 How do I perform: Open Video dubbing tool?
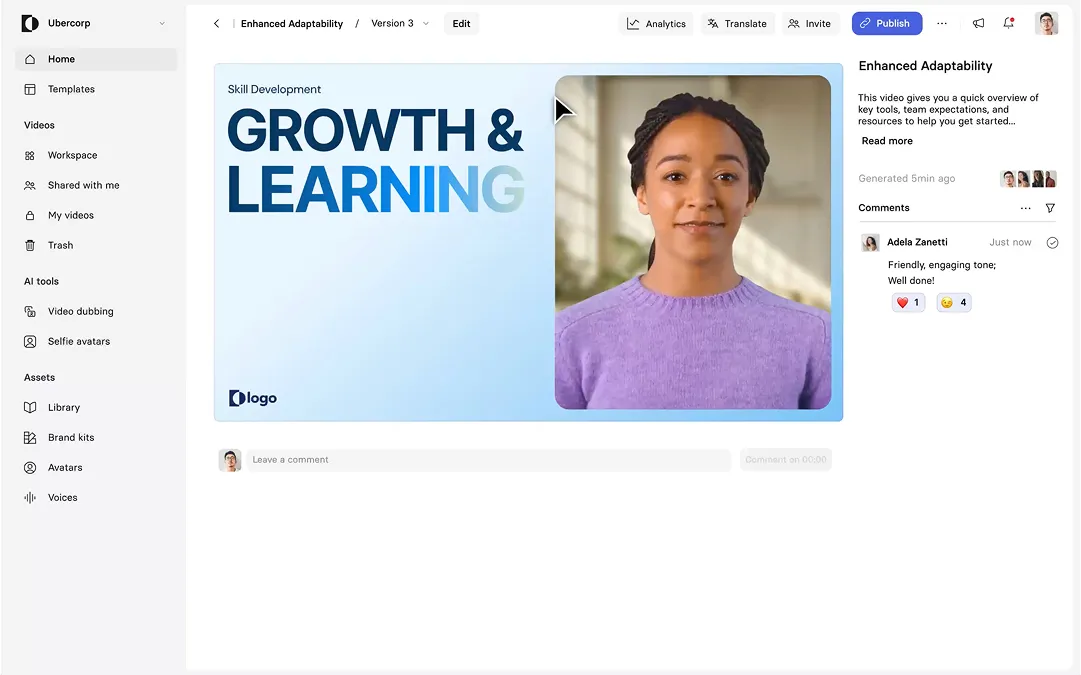[80, 311]
